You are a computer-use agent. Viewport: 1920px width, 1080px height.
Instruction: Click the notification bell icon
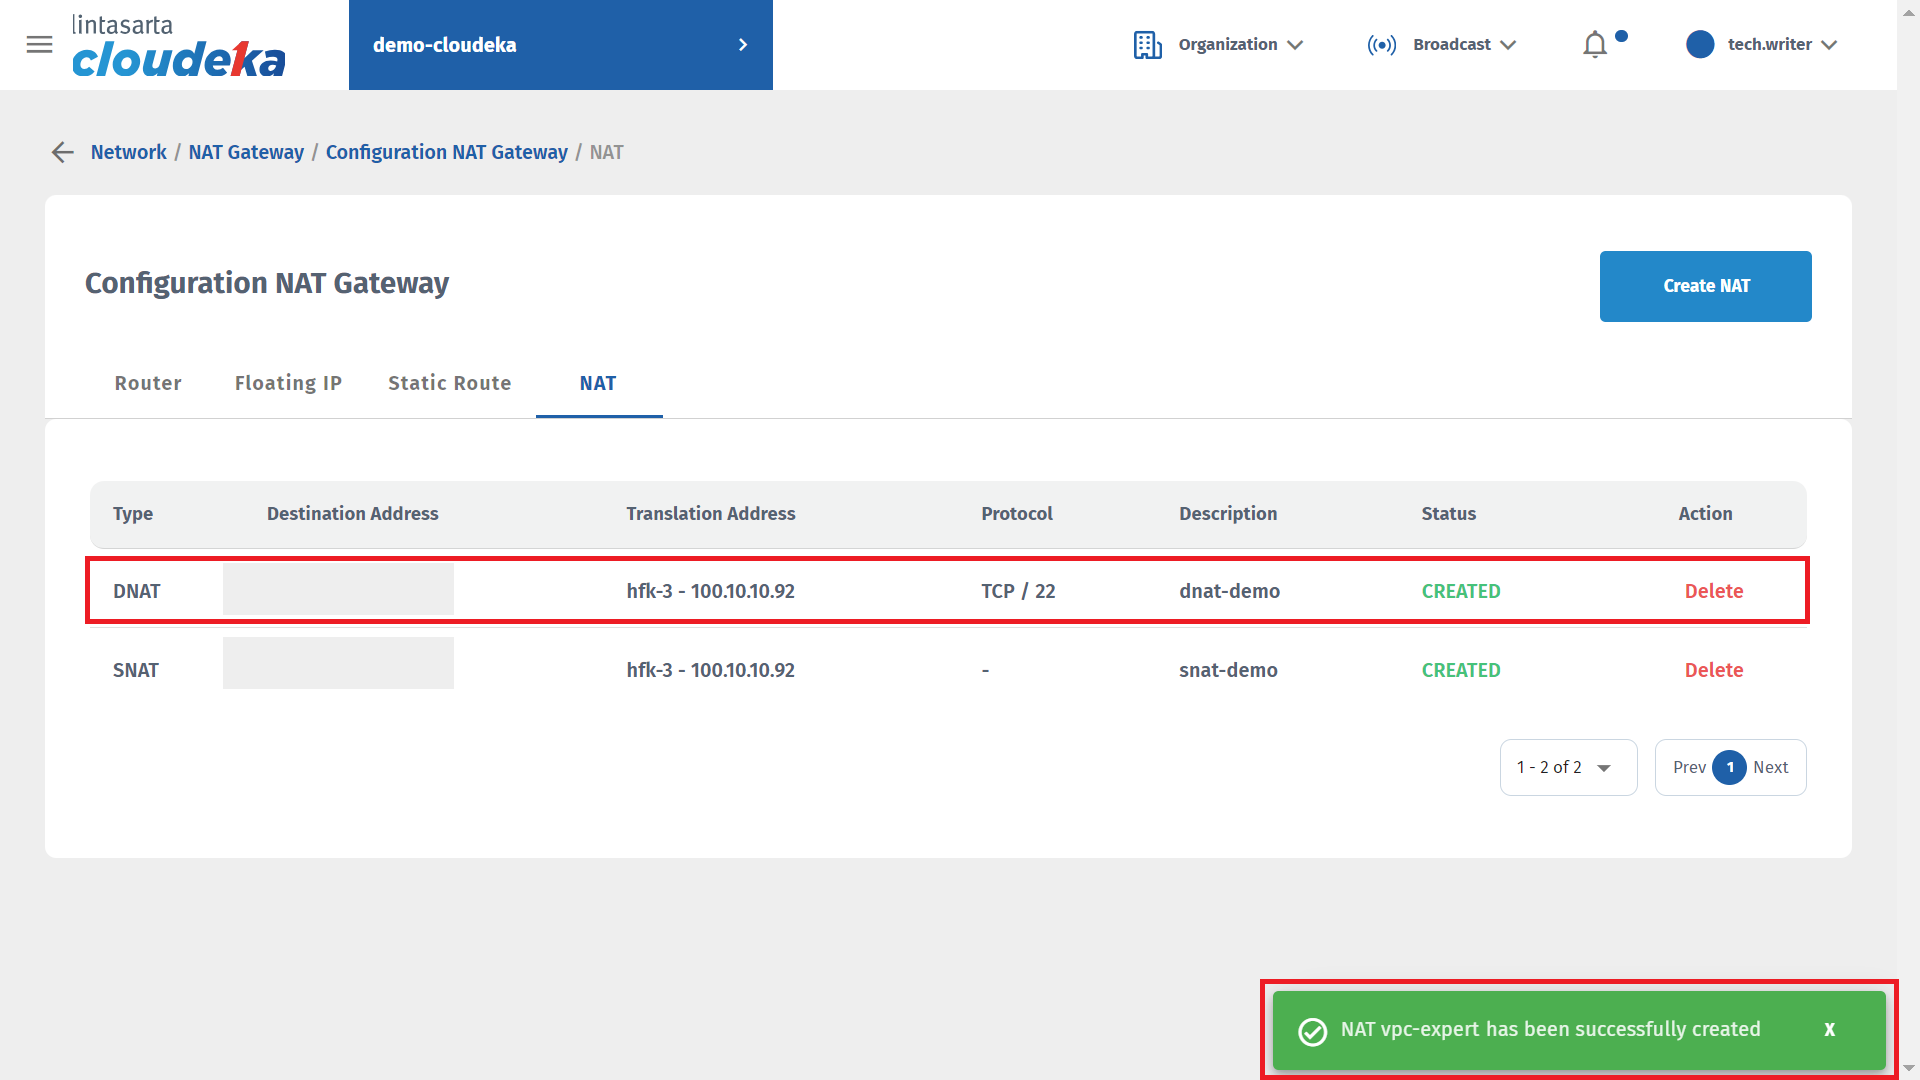point(1595,45)
